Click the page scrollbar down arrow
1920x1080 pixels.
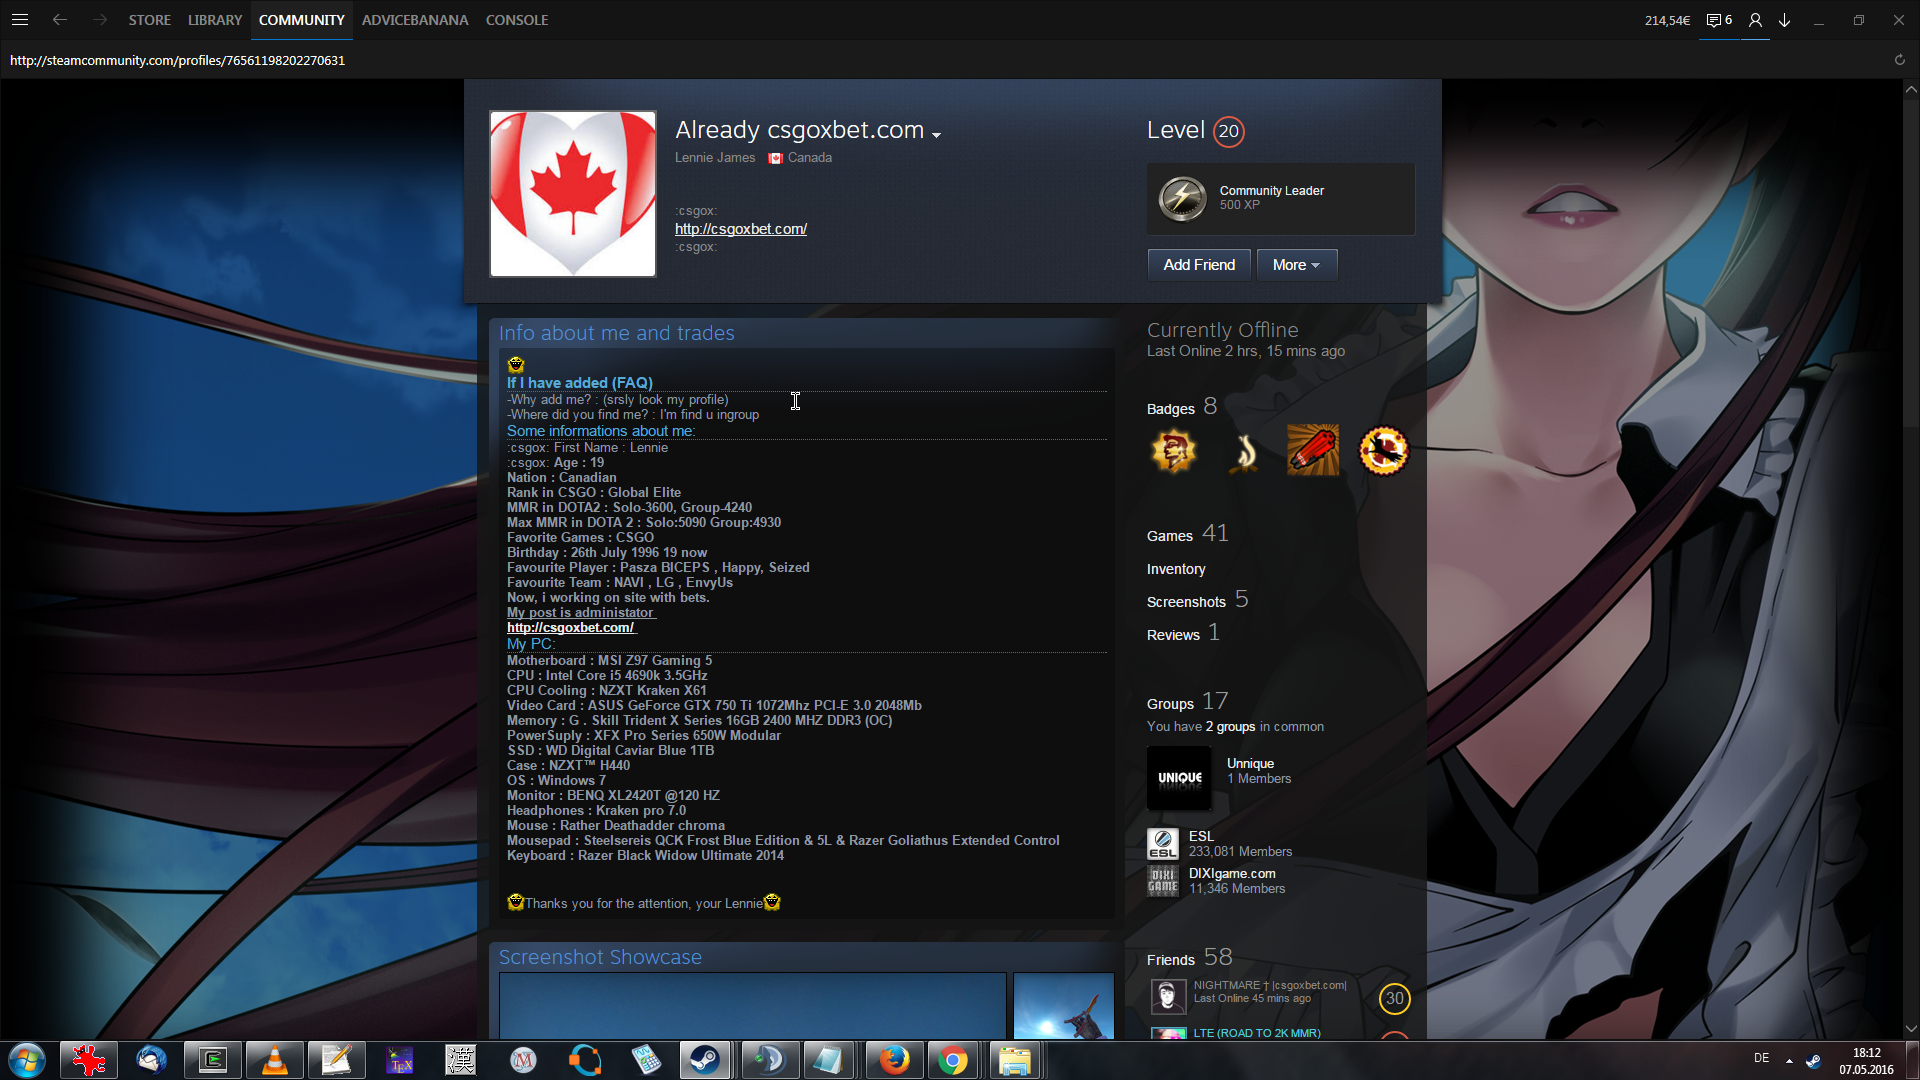[x=1911, y=1028]
